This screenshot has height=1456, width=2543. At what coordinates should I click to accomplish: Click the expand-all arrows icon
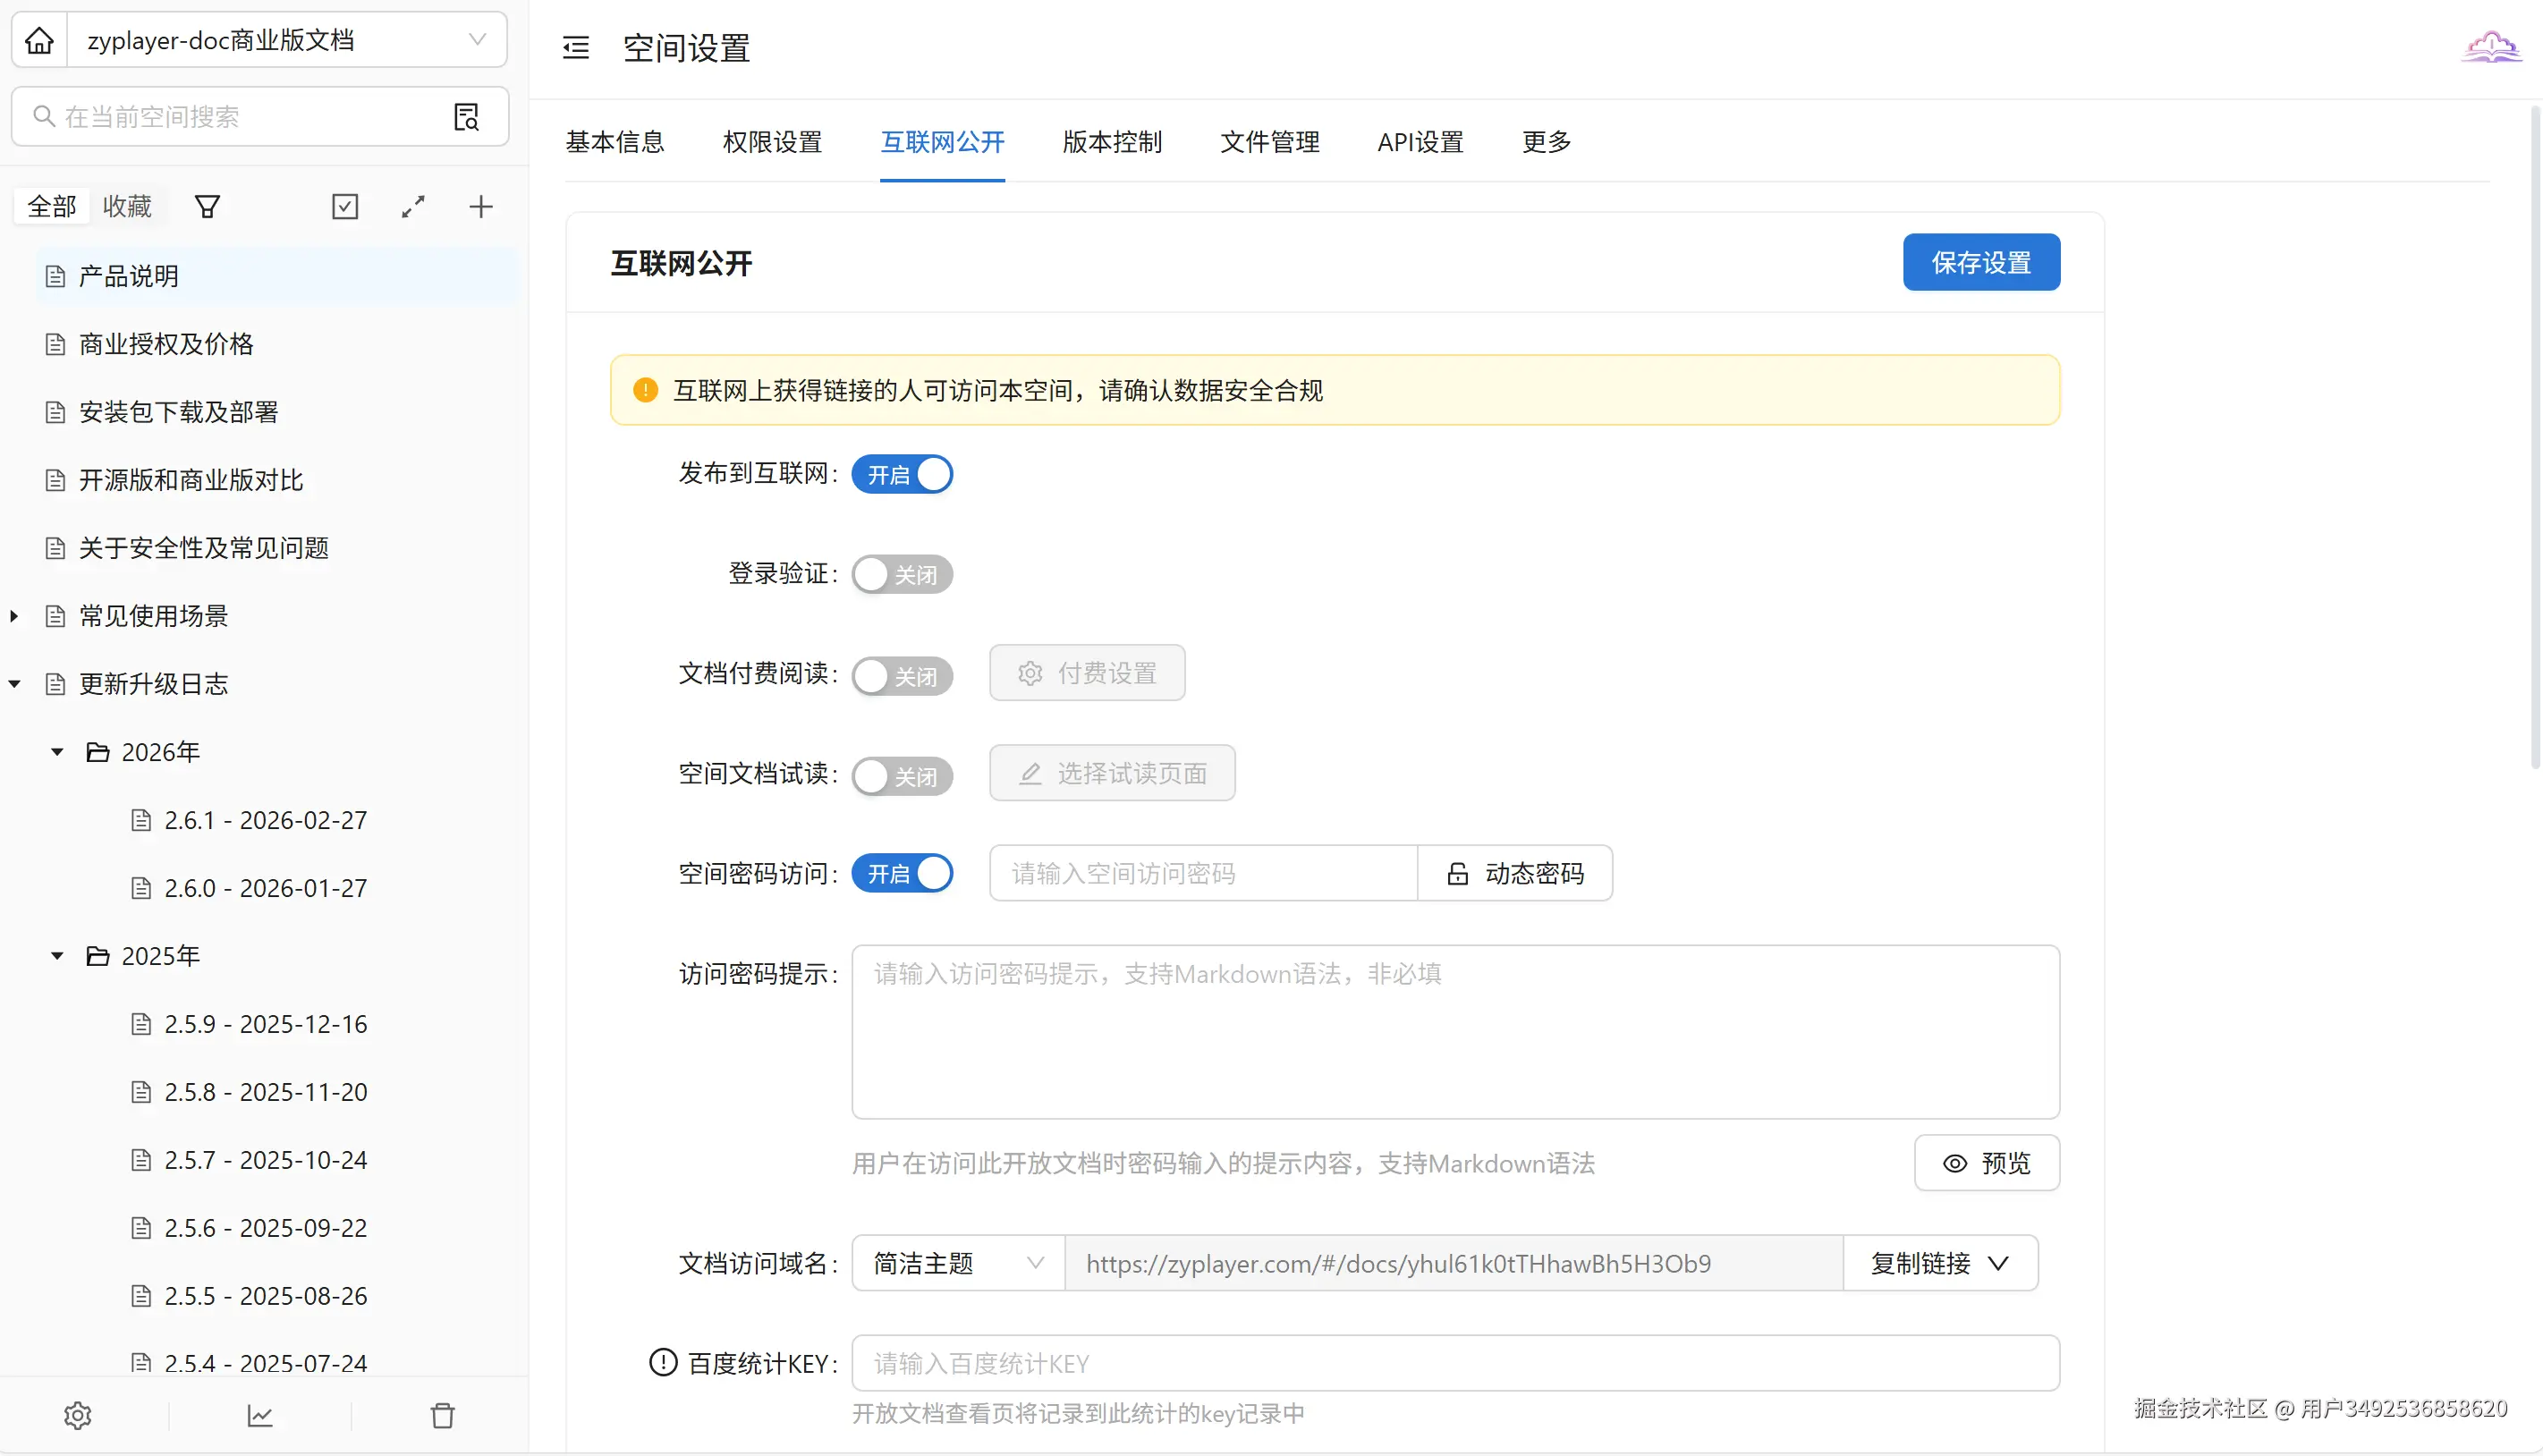(x=413, y=207)
